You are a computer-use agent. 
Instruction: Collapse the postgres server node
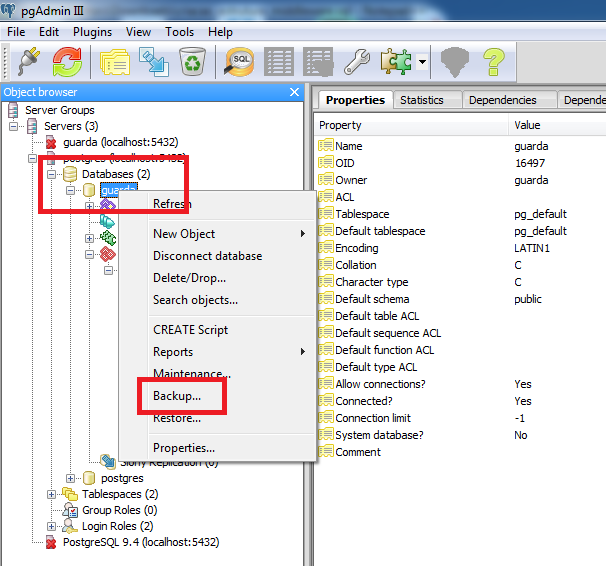(x=32, y=158)
